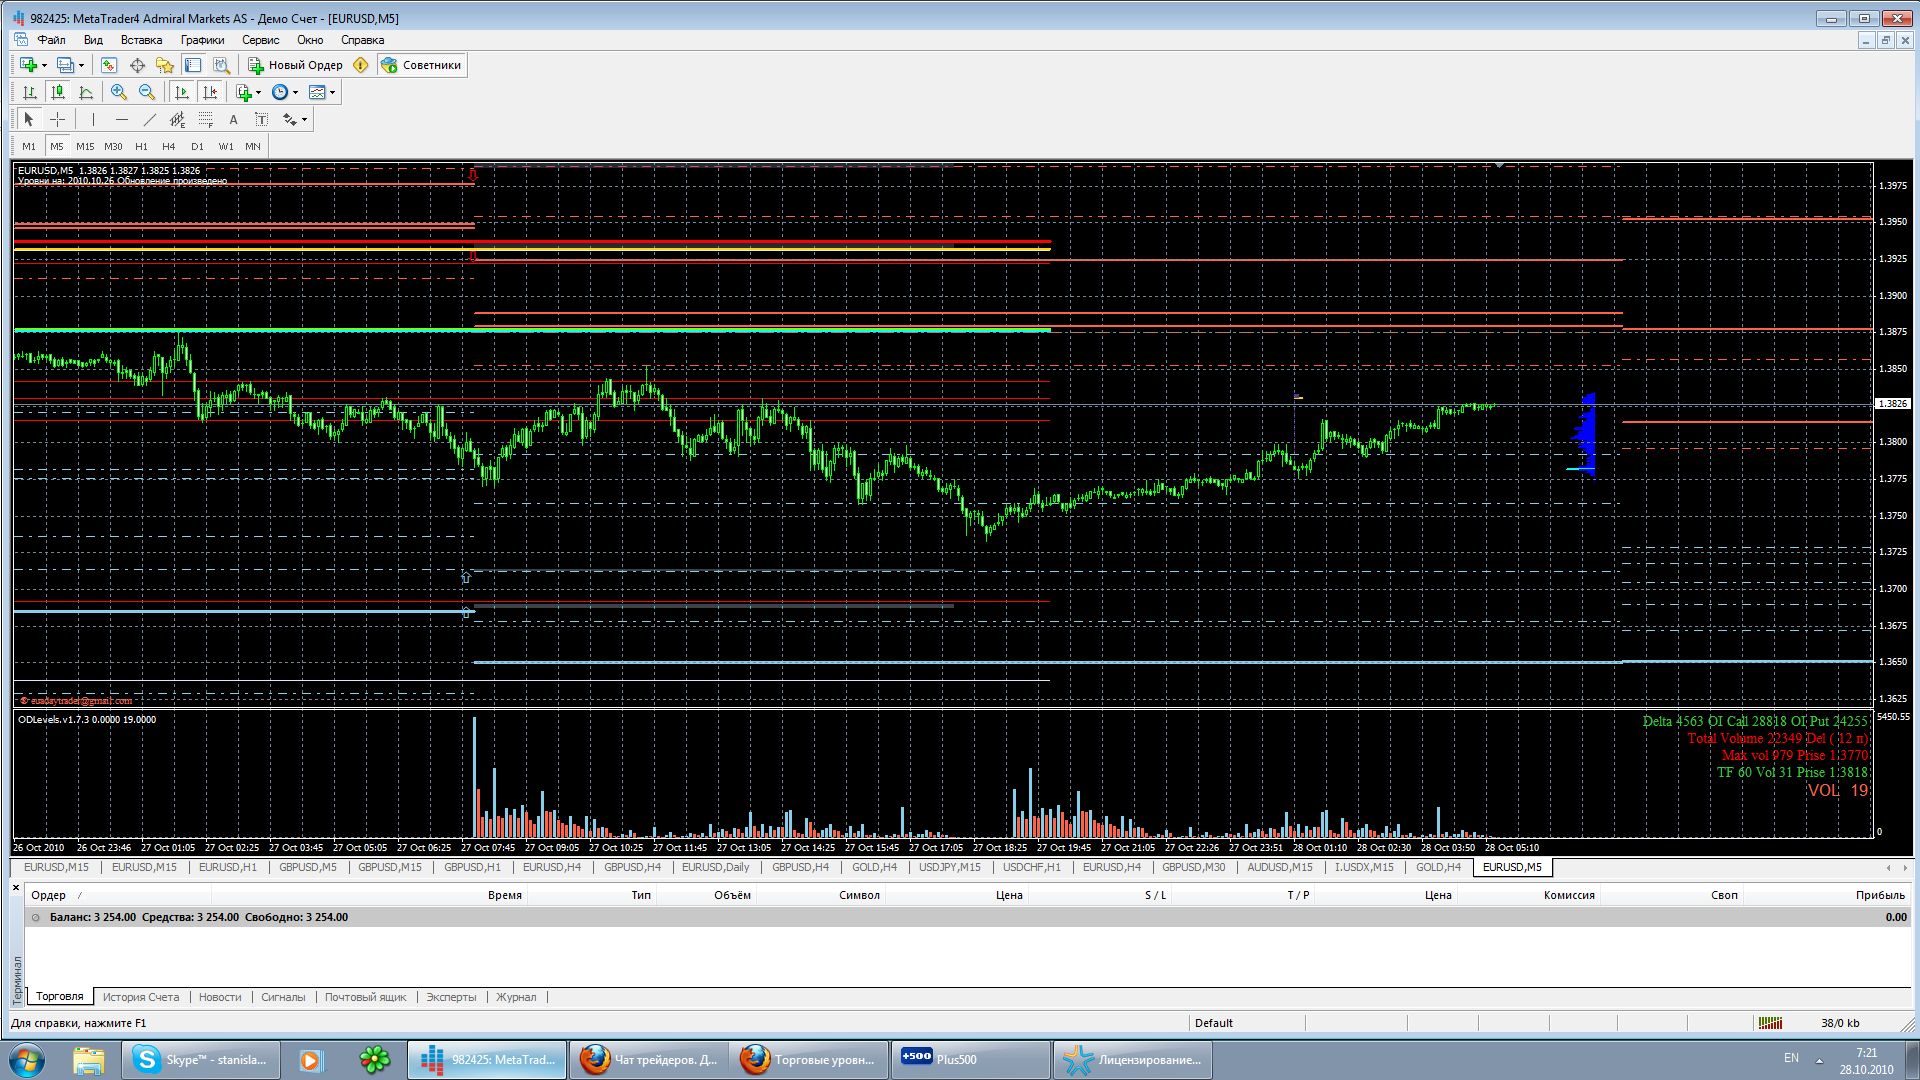
Task: Select the crosshair tool
Action: click(57, 119)
